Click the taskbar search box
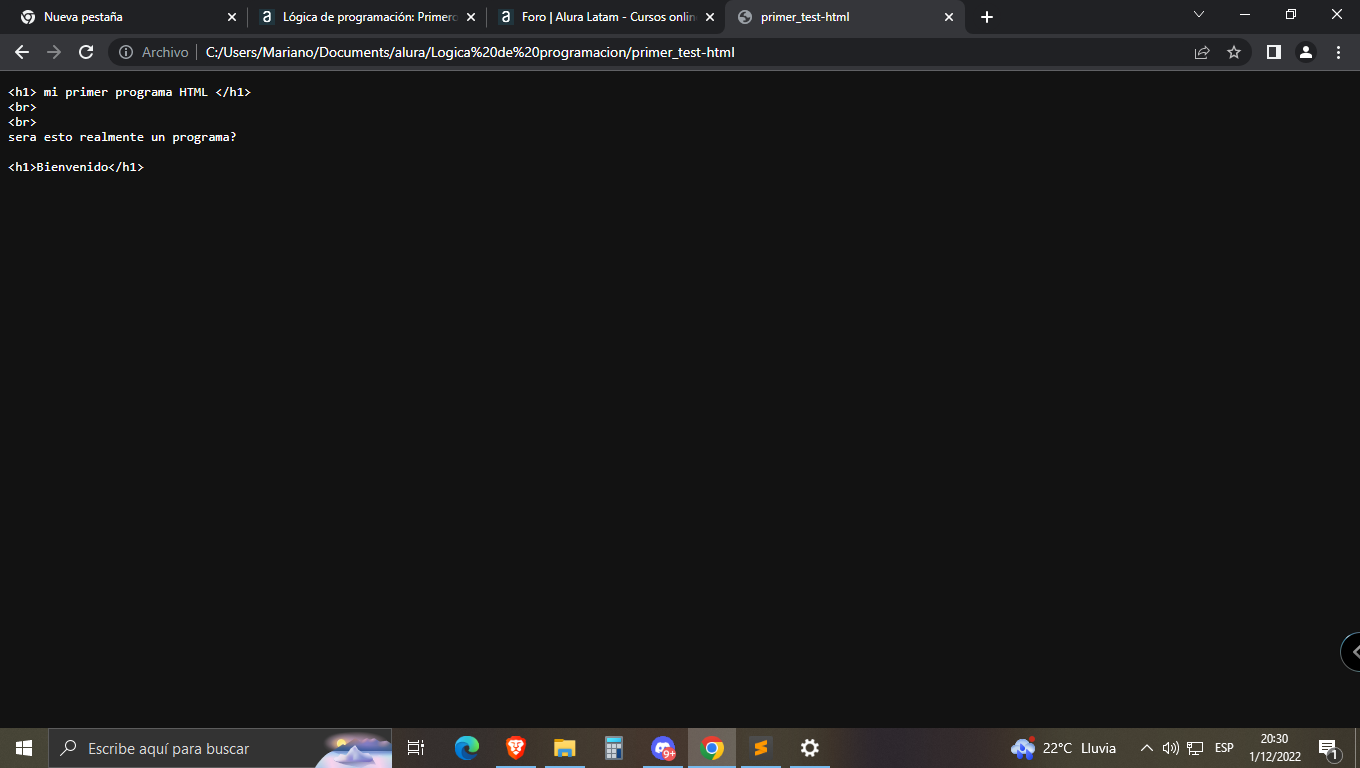The image size is (1360, 768). 220,748
